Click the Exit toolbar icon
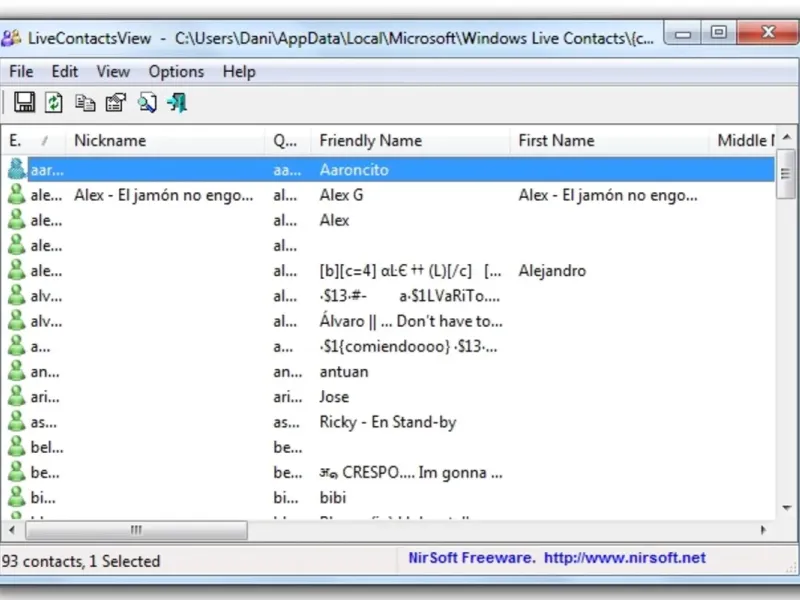Viewport: 800px width, 600px height. pyautogui.click(x=177, y=103)
